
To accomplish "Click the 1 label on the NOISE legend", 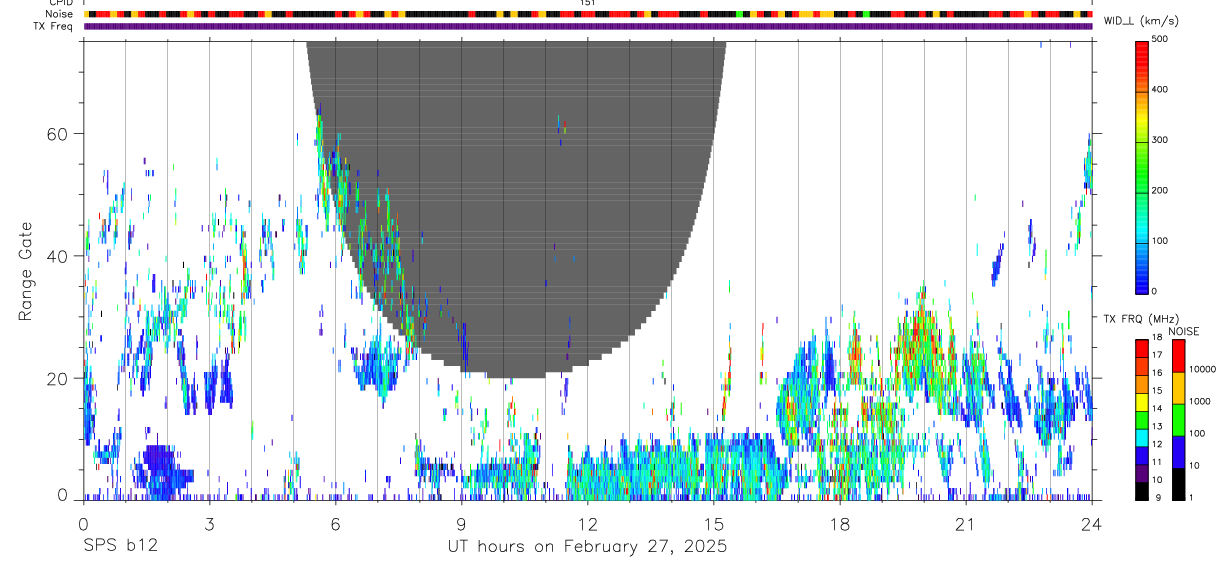I will point(1191,498).
